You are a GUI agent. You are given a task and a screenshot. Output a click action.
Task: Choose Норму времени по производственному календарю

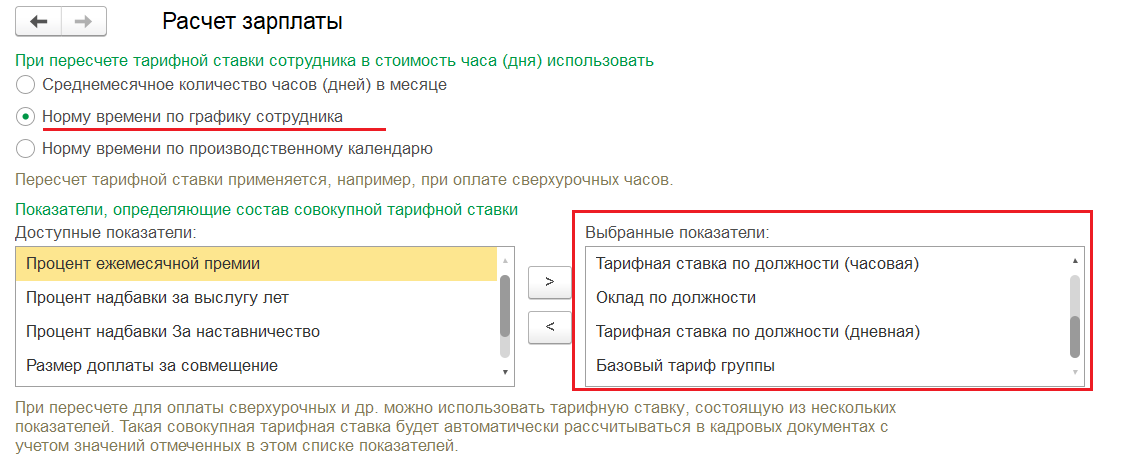pyautogui.click(x=26, y=149)
